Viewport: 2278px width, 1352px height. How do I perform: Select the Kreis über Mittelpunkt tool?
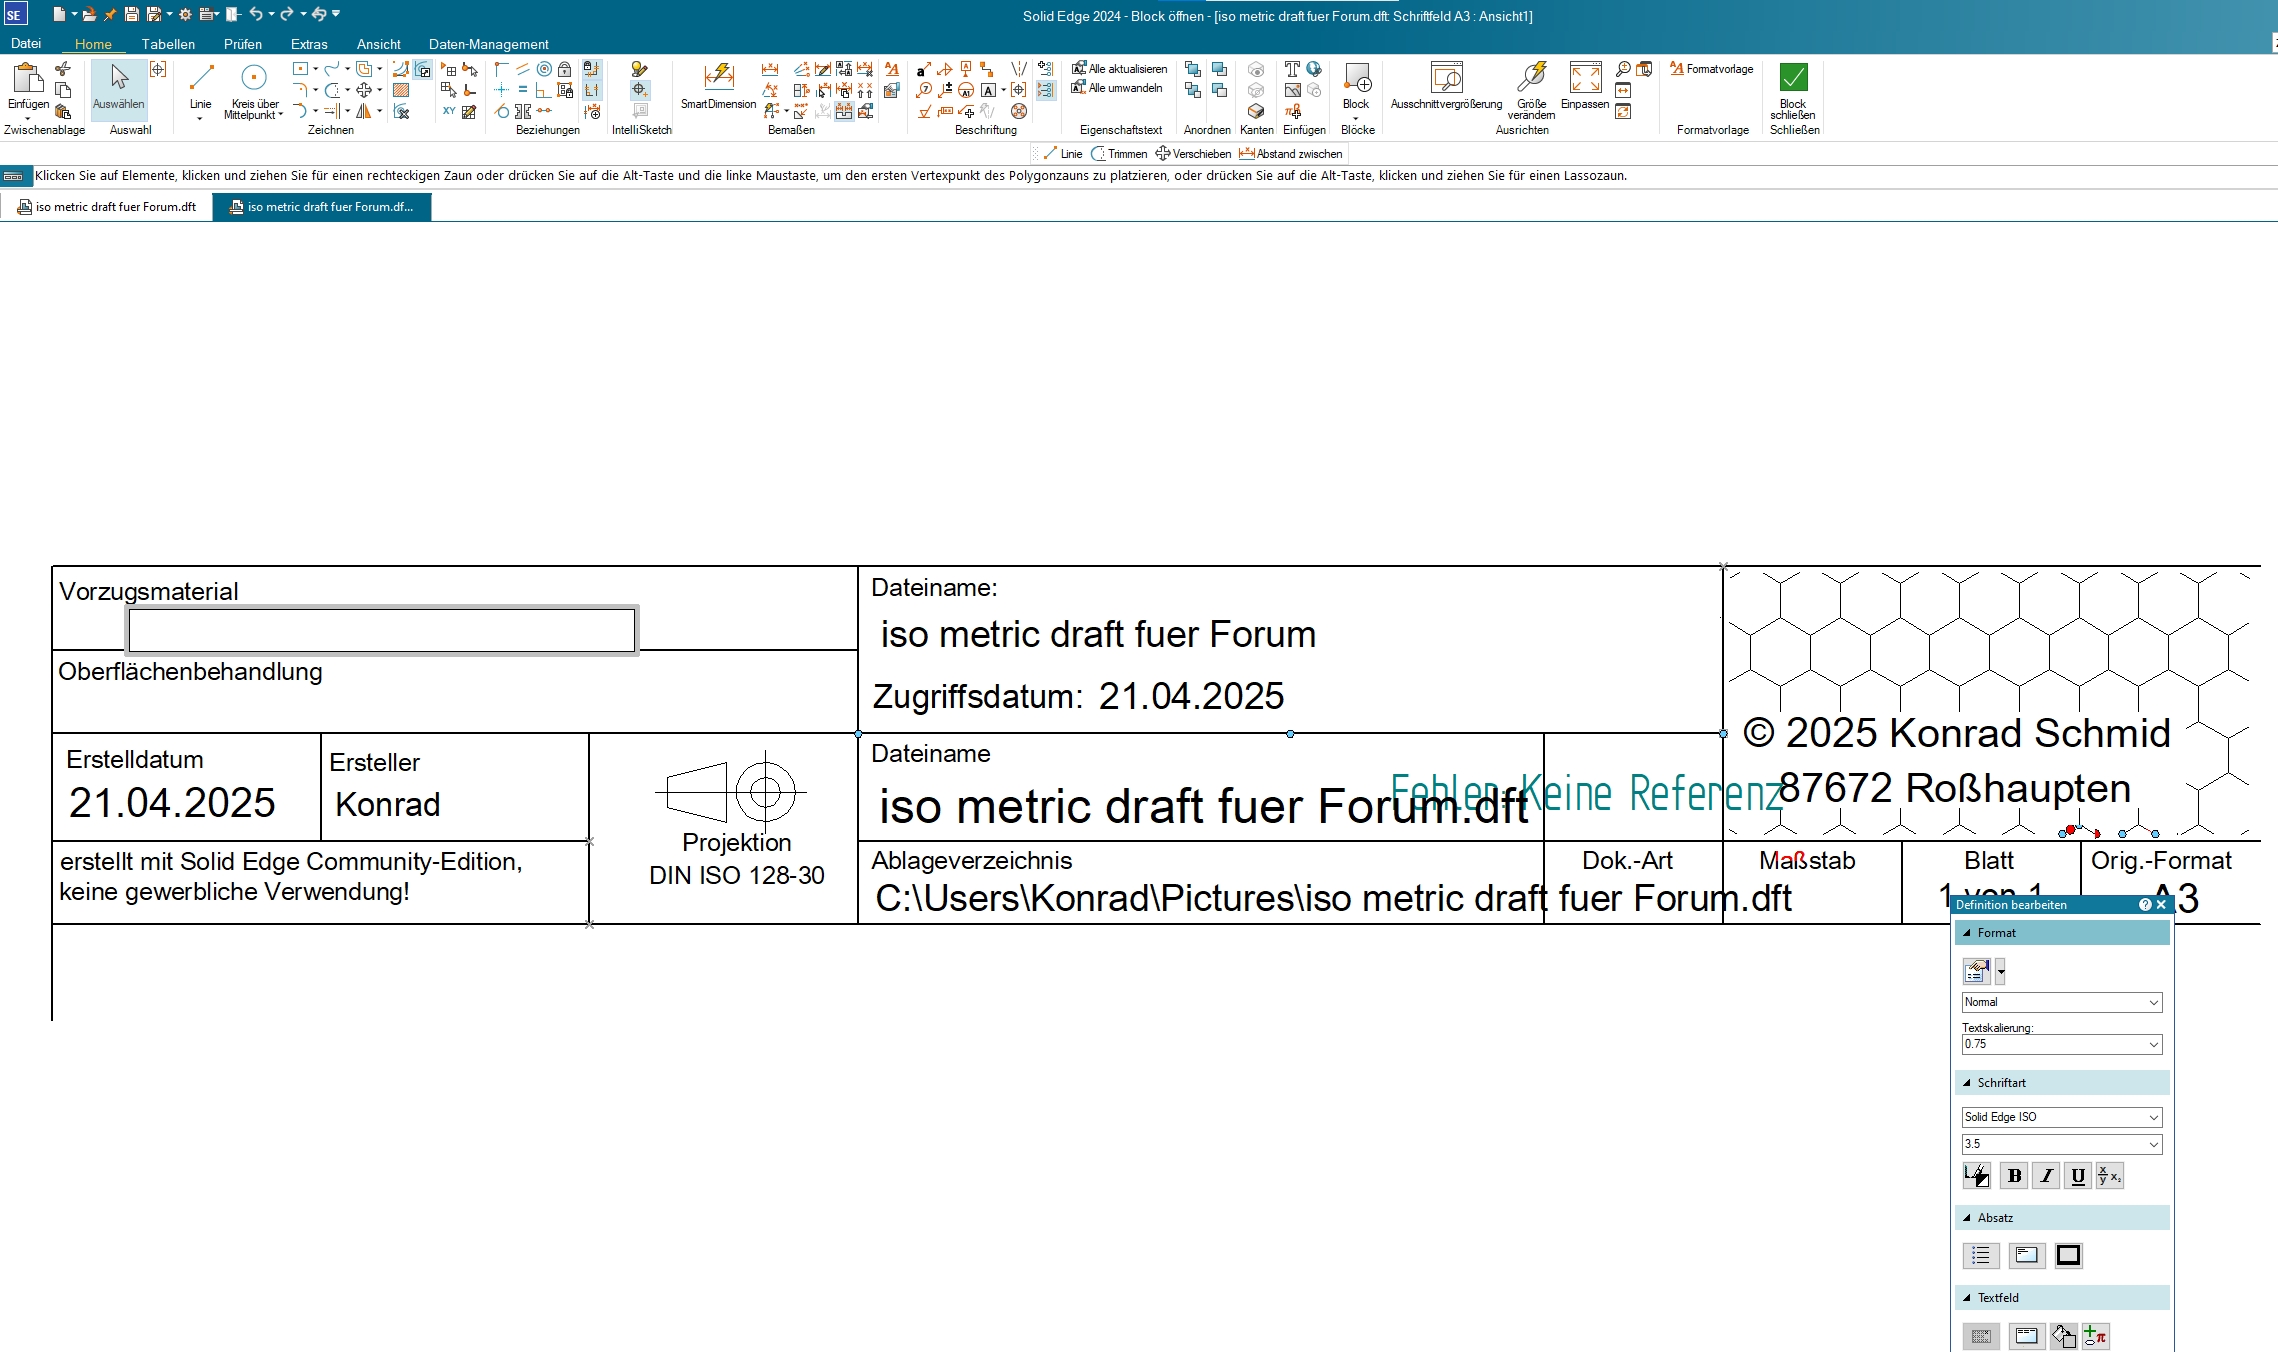click(x=254, y=91)
